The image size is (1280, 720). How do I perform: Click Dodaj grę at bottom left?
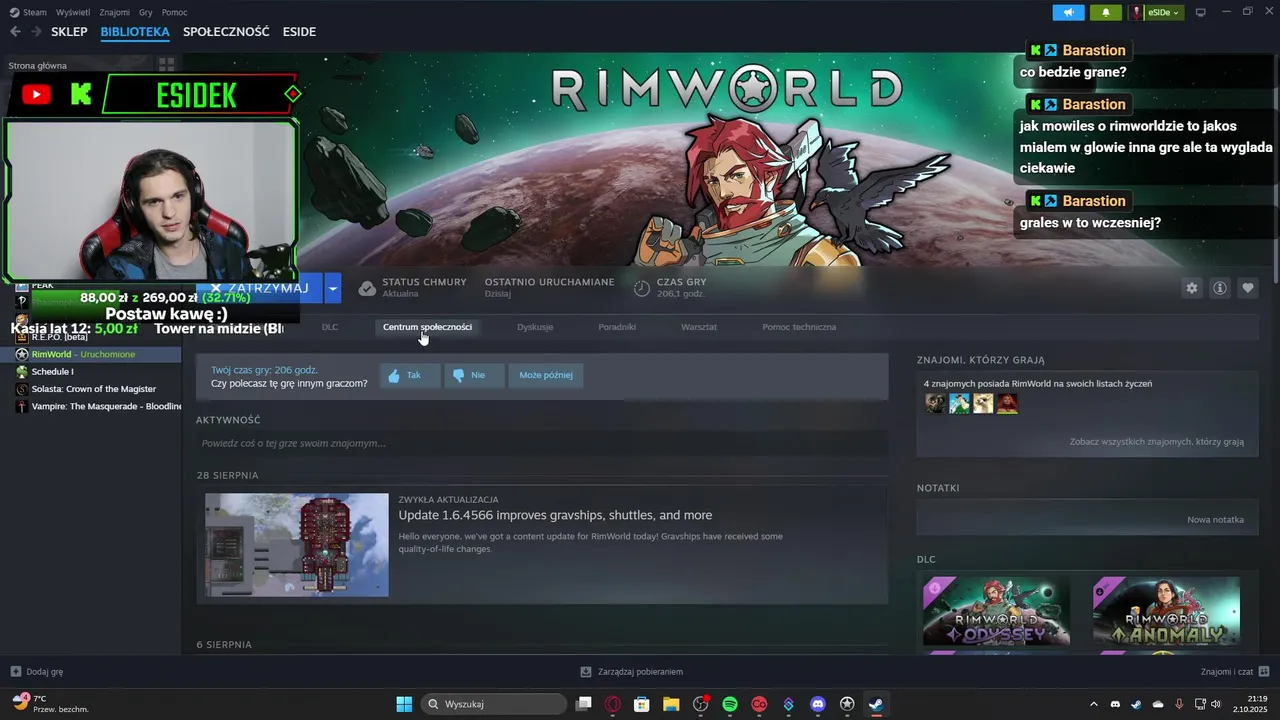tap(37, 672)
